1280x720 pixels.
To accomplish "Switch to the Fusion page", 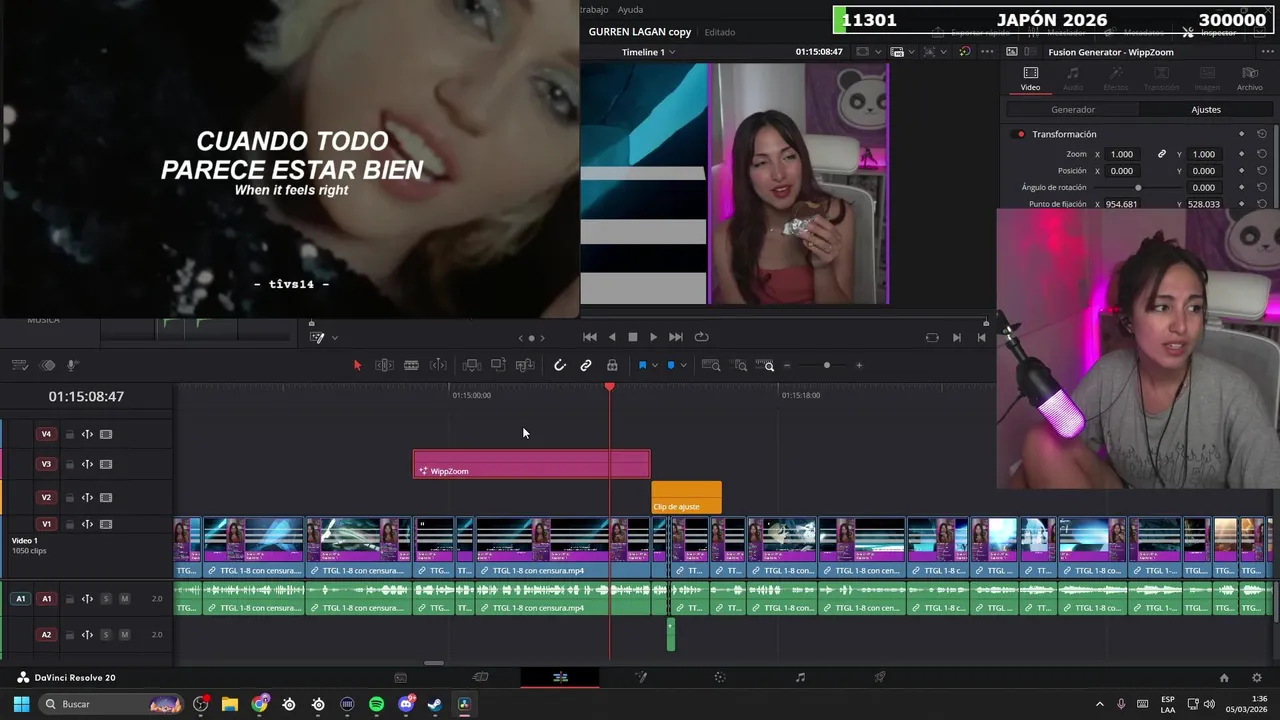I will tap(640, 677).
